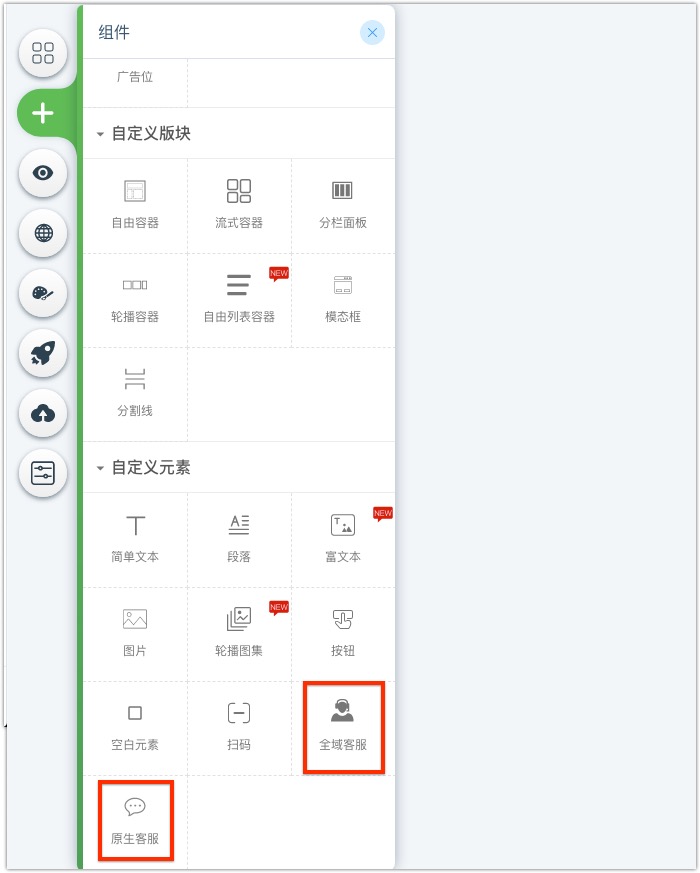Image resolution: width=700 pixels, height=873 pixels.
Task: Click the cloud upload sidebar button
Action: pos(43,413)
